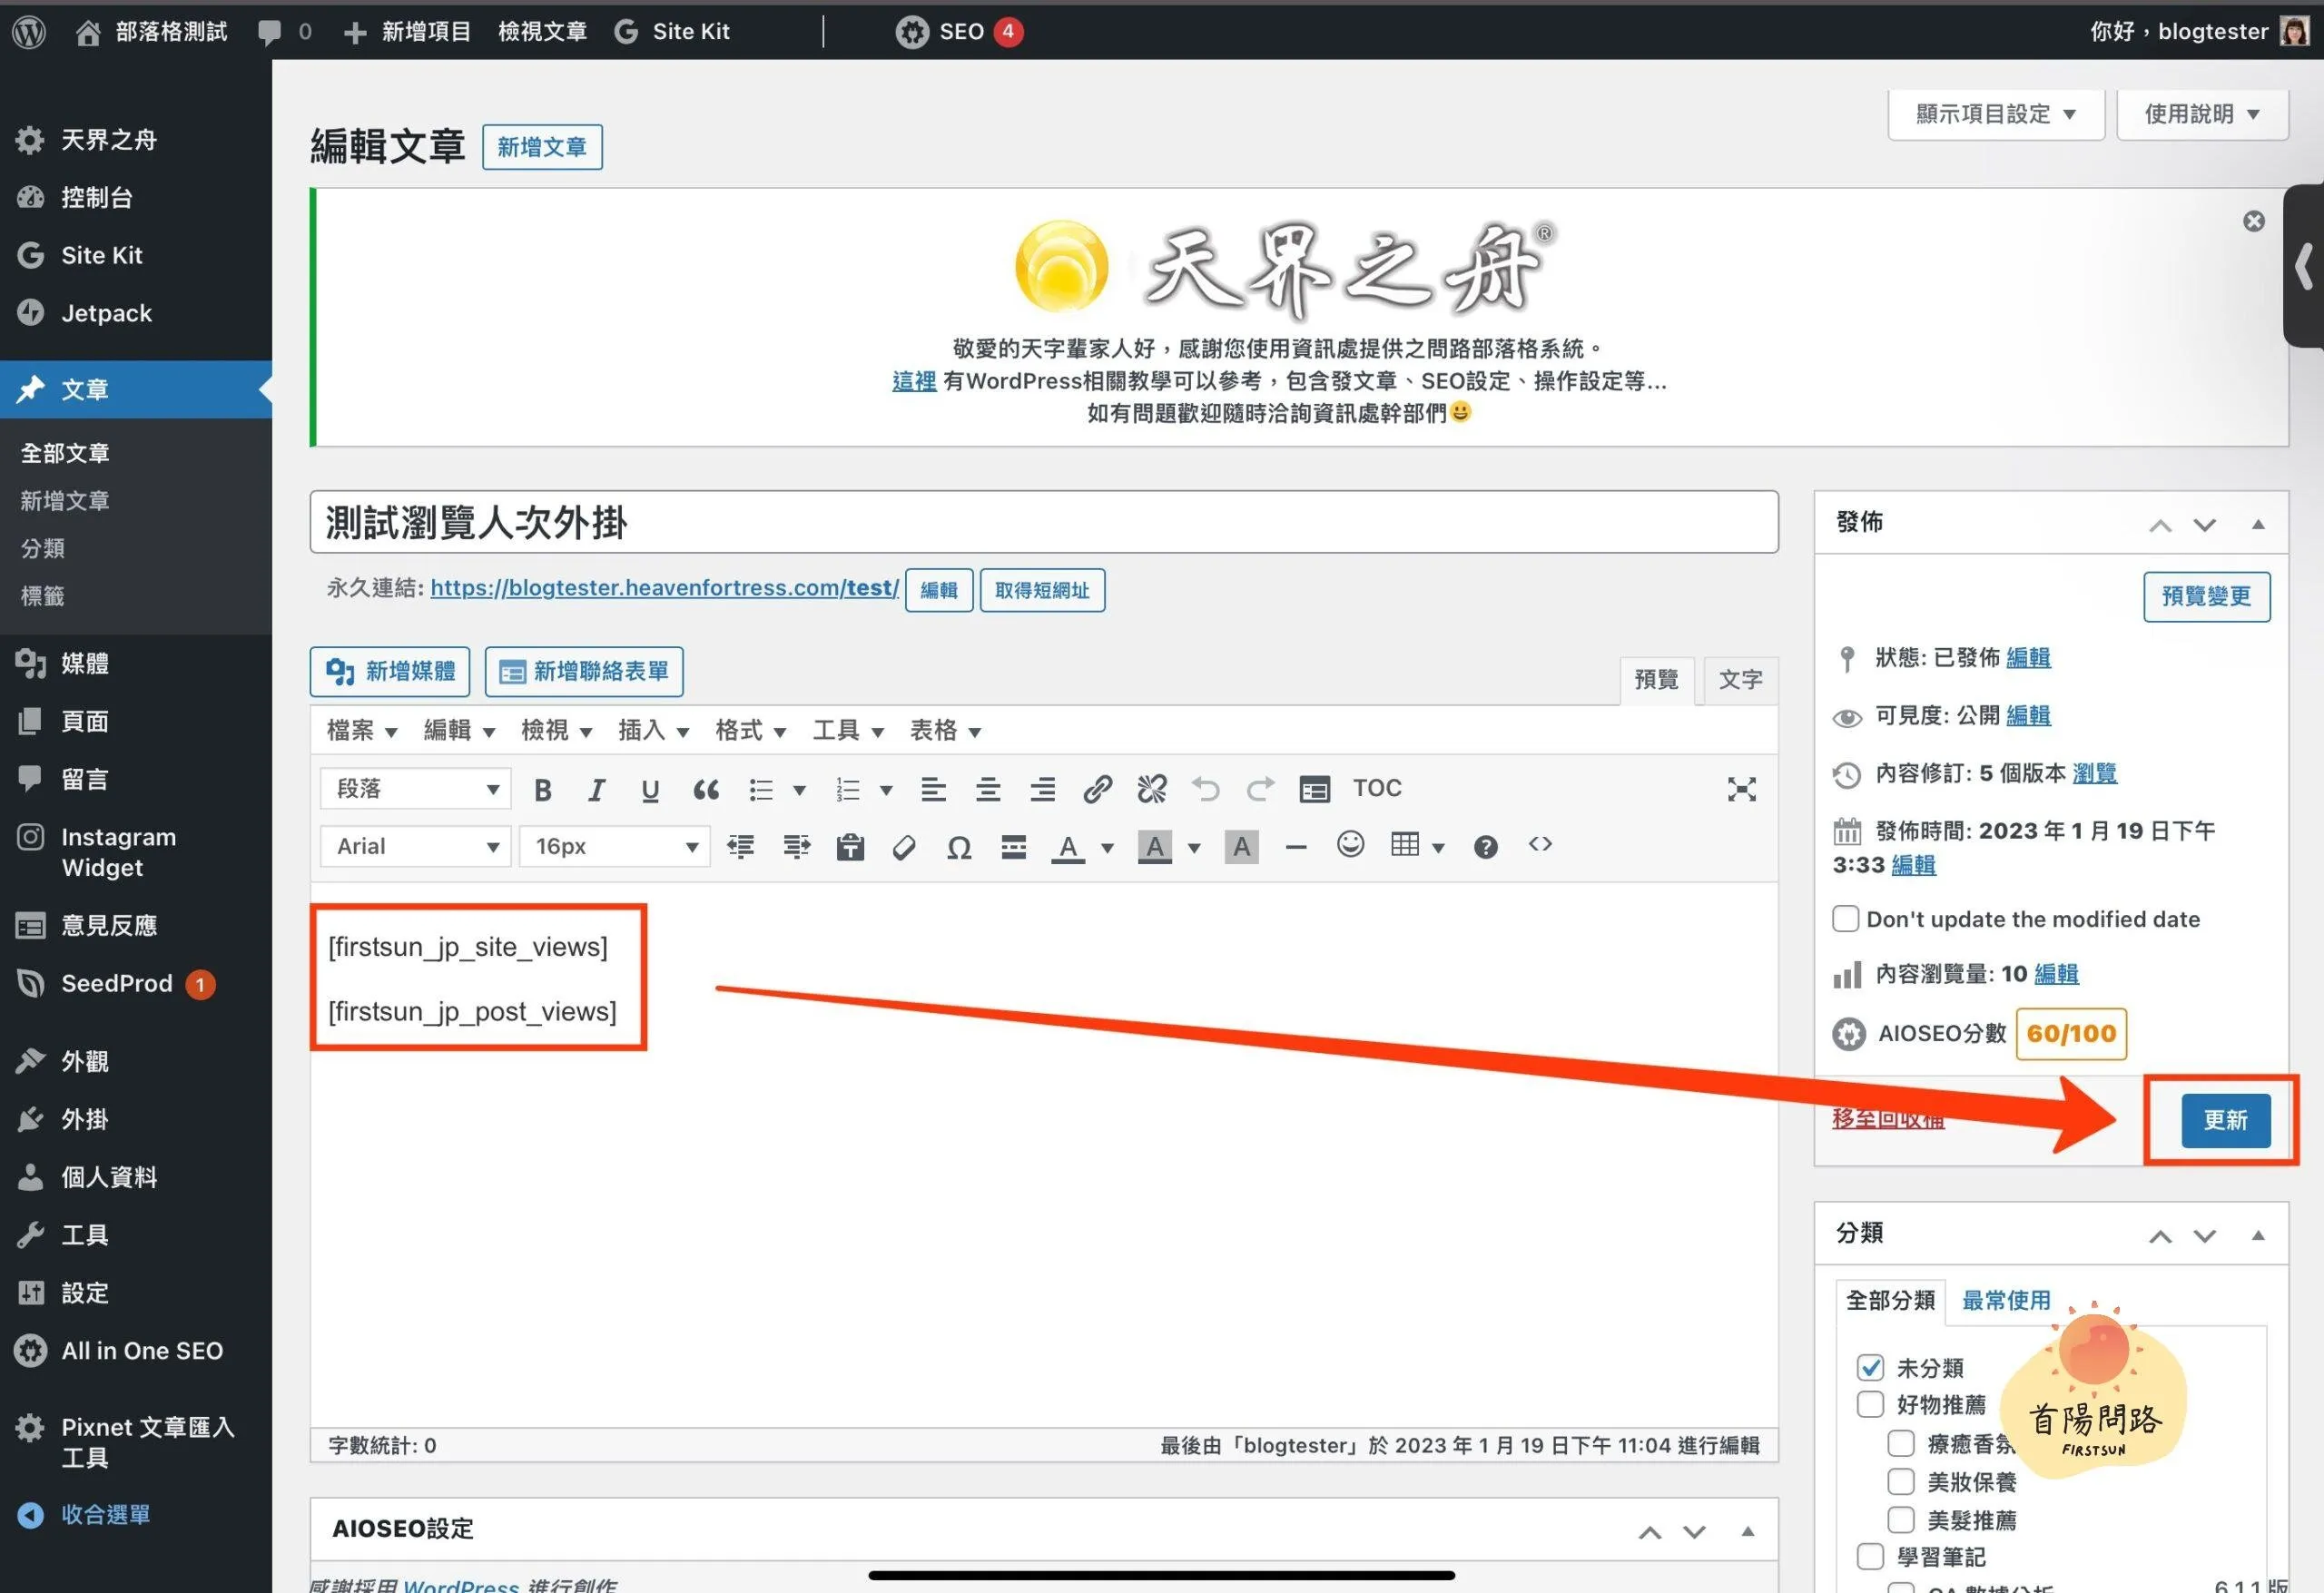Open the emoticons smiley icon

[x=1350, y=846]
